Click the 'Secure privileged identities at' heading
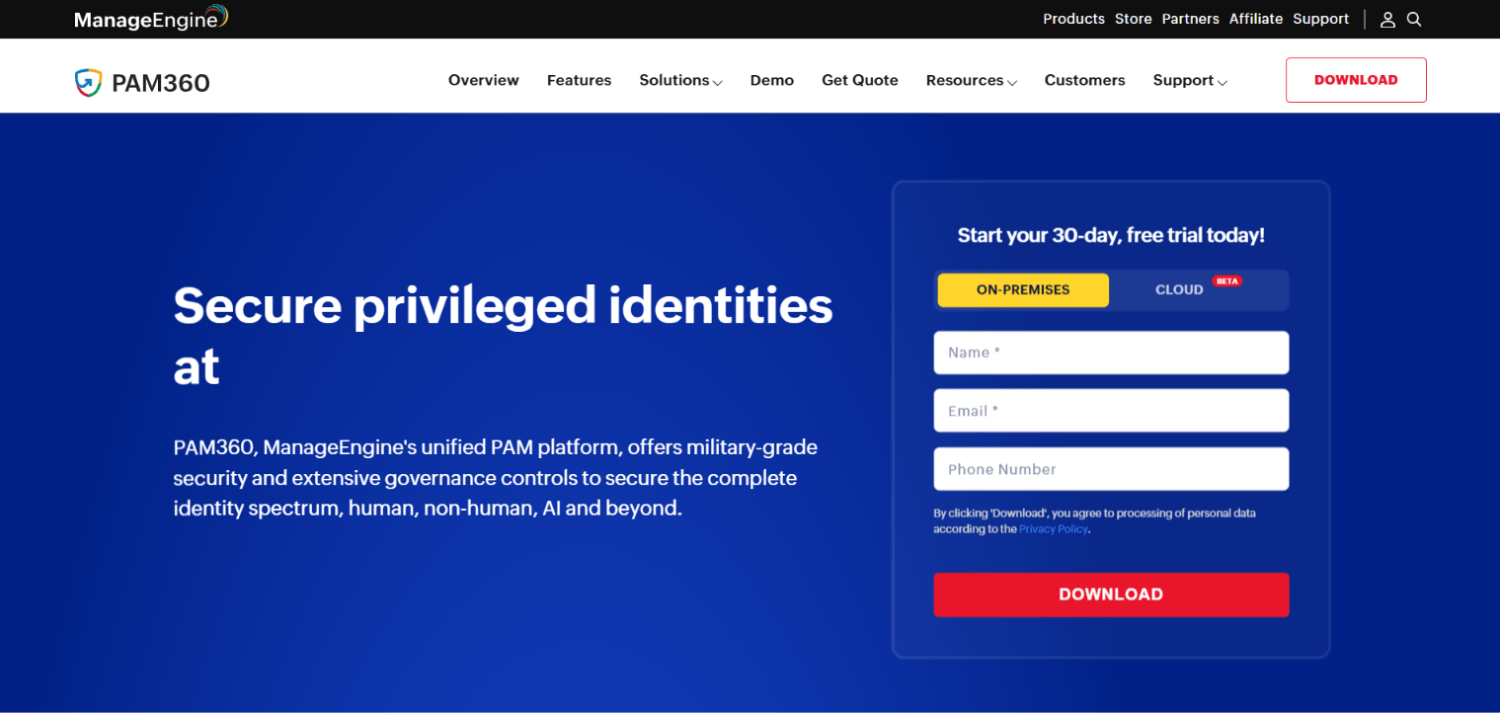Viewport: 1500px width, 713px height. [503, 335]
